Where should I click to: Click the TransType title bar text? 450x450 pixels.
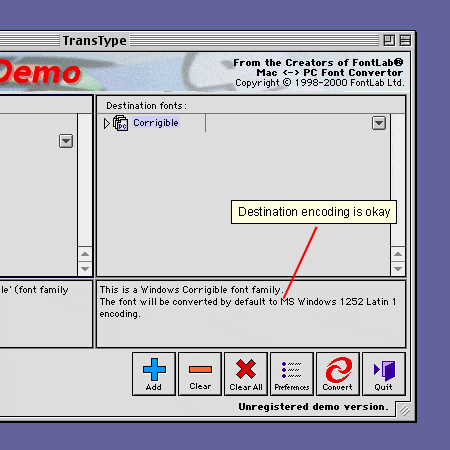pos(95,41)
